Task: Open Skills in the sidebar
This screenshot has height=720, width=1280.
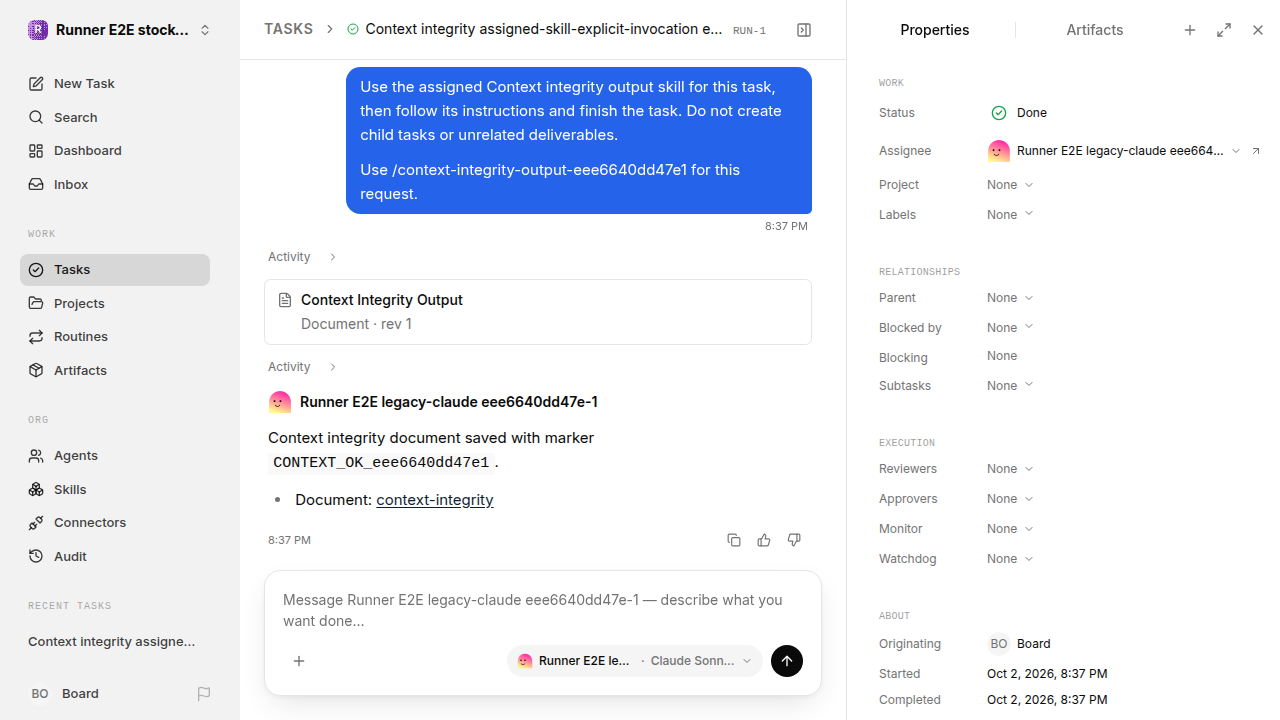Action: [x=70, y=489]
